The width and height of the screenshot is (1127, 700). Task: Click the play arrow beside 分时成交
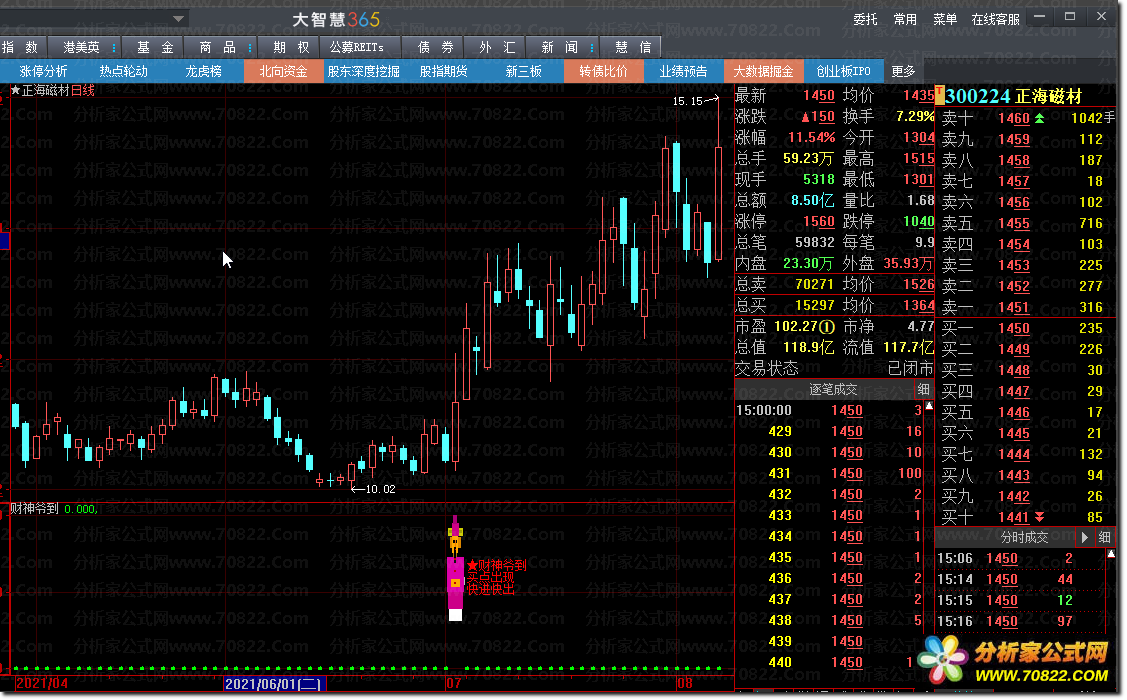1085,537
